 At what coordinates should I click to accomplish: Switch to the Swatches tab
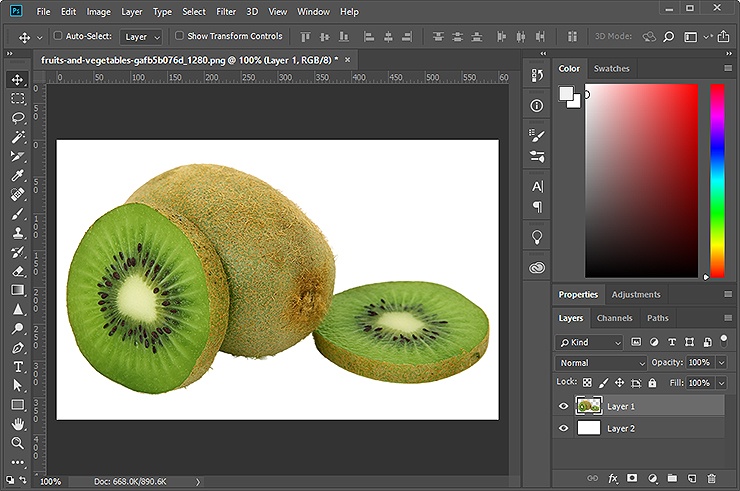pyautogui.click(x=611, y=69)
